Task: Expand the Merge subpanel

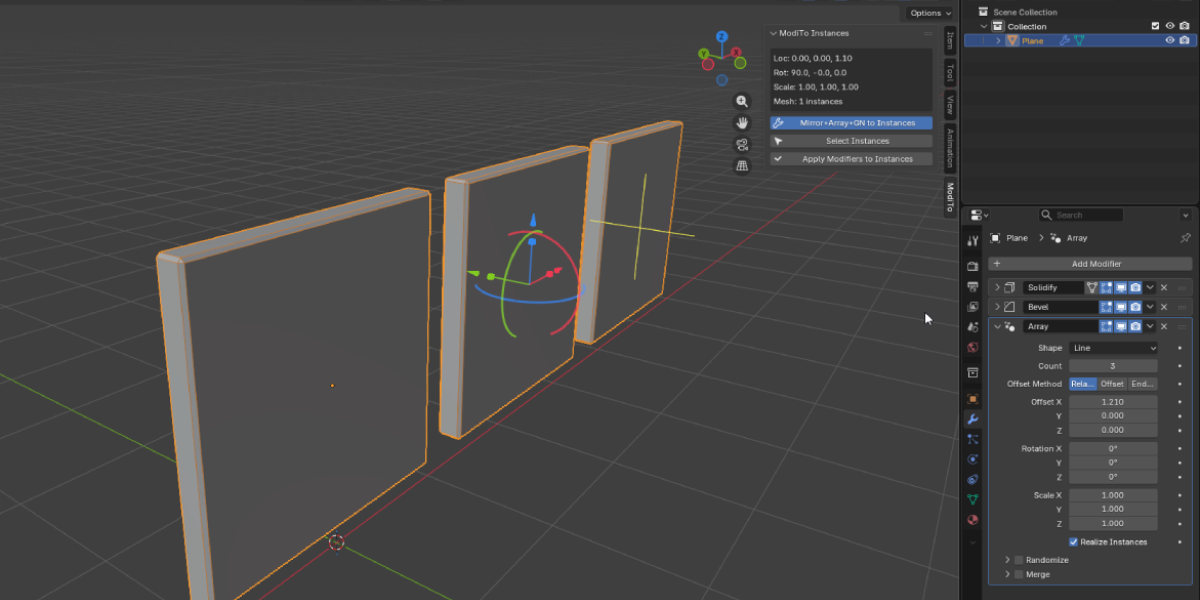Action: [x=1008, y=575]
